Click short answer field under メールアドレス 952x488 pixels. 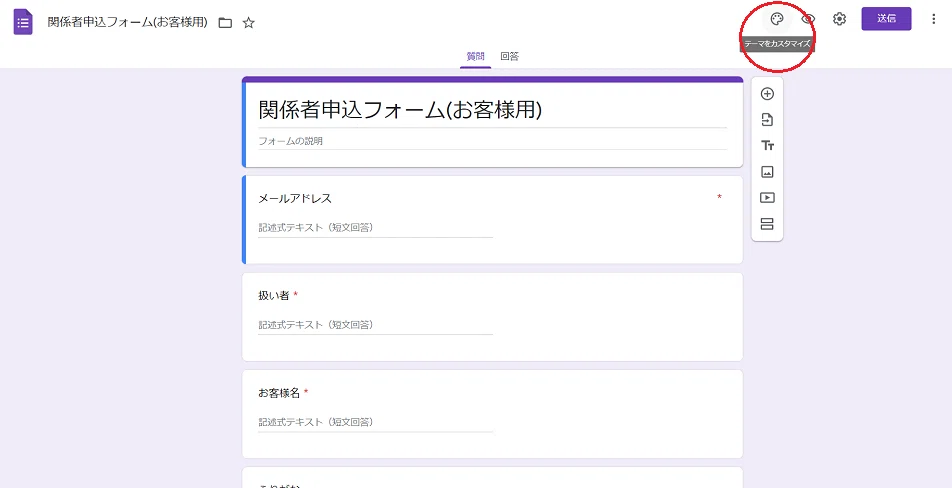point(375,228)
